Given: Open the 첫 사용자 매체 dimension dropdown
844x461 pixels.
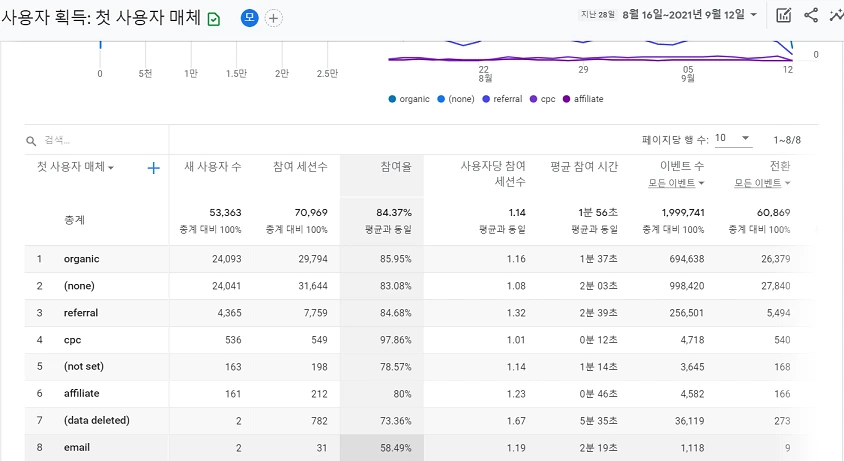Looking at the screenshot, I should pos(75,167).
